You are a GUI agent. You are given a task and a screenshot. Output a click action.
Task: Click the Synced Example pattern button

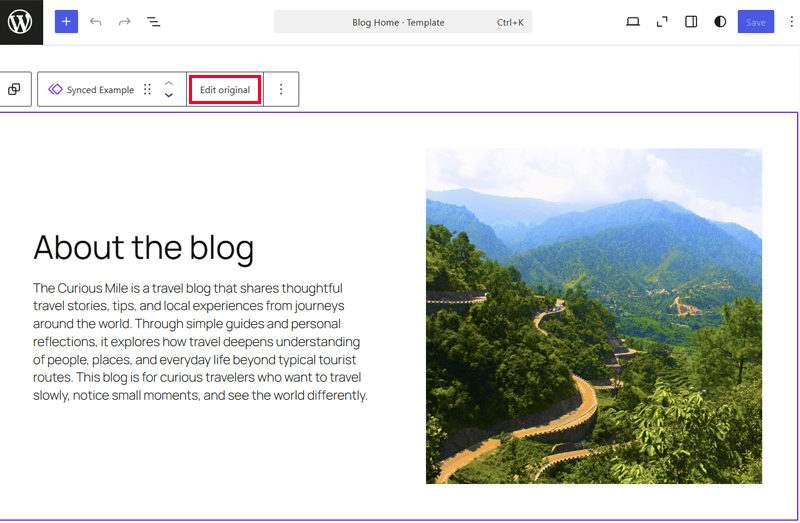click(x=91, y=90)
